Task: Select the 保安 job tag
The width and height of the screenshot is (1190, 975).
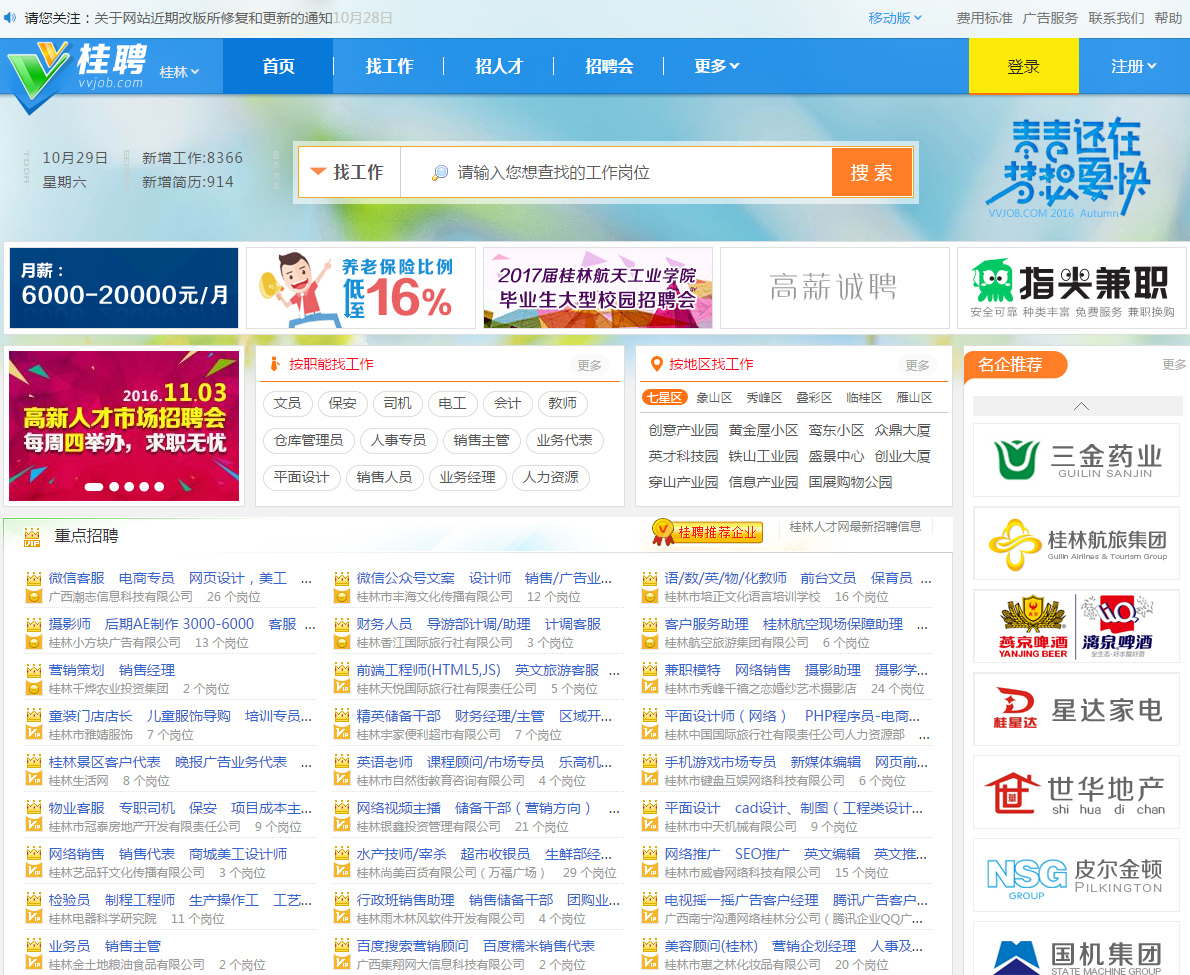Action: (x=342, y=404)
